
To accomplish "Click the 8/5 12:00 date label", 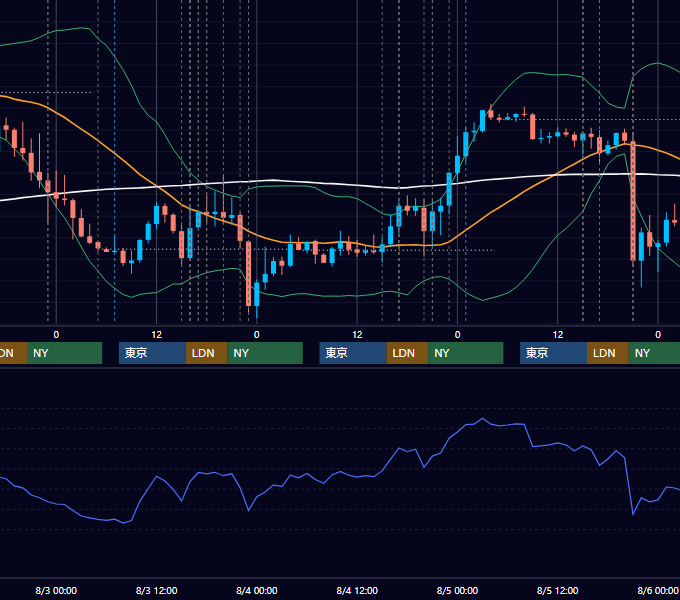I will pos(557,590).
